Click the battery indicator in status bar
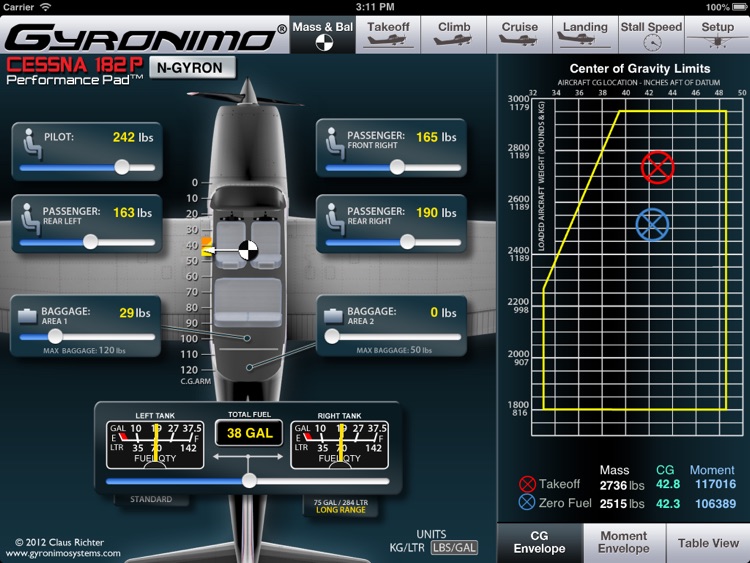The width and height of the screenshot is (750, 563). click(x=739, y=7)
